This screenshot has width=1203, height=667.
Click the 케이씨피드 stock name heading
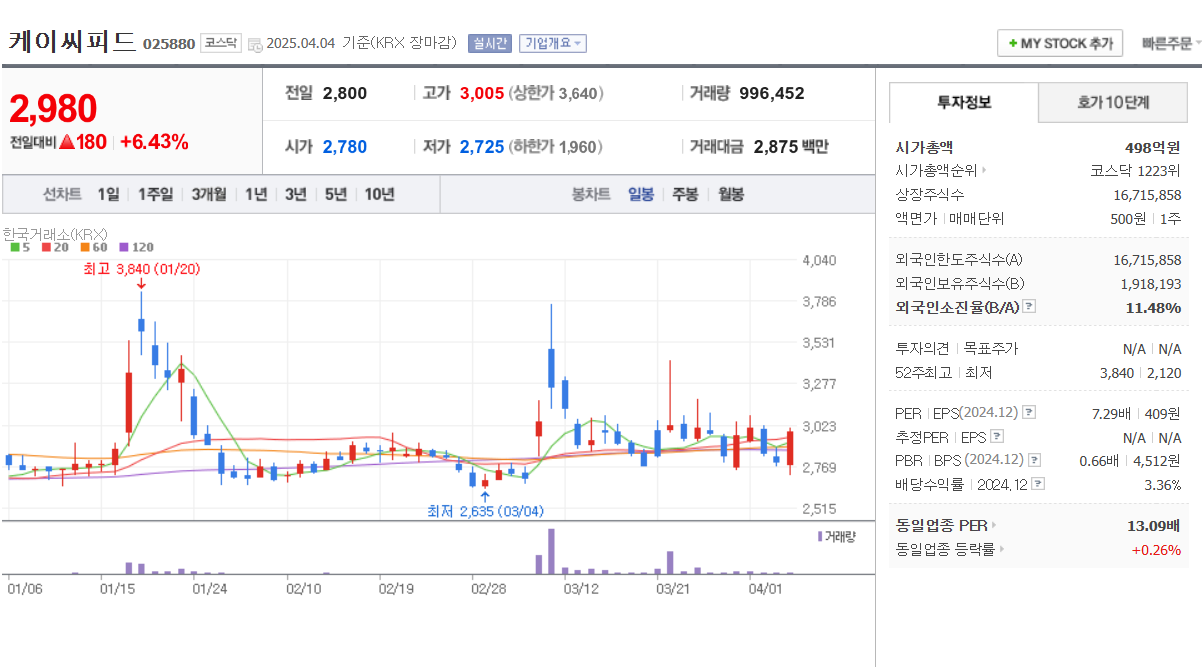point(72,42)
